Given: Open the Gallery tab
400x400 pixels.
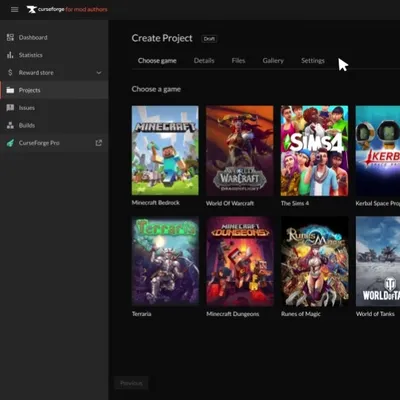Looking at the screenshot, I should point(273,61).
